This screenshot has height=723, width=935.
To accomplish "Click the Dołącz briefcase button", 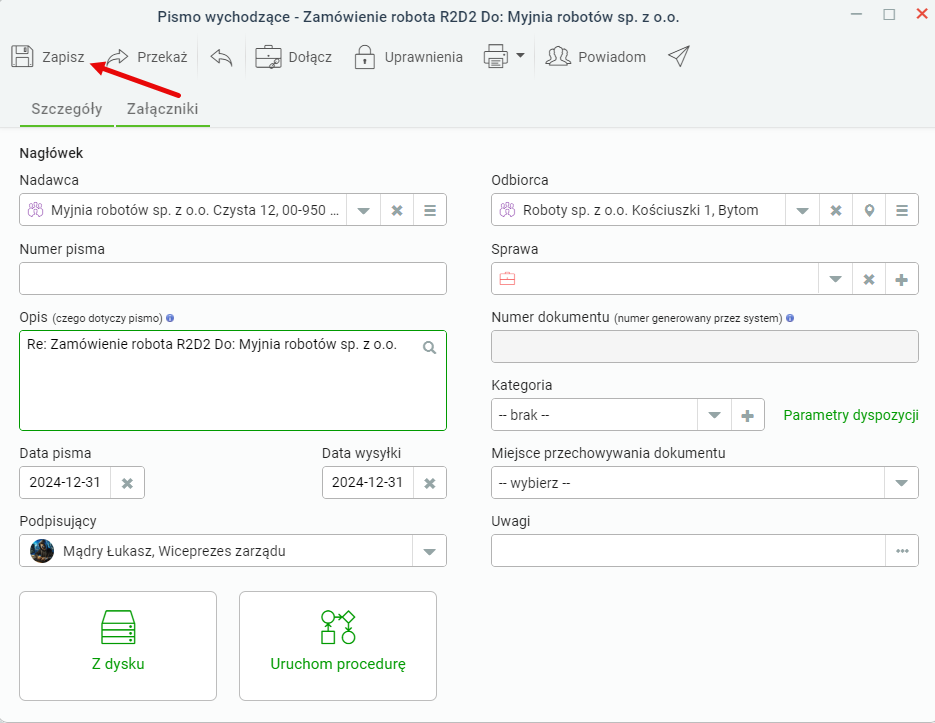I will coord(293,57).
